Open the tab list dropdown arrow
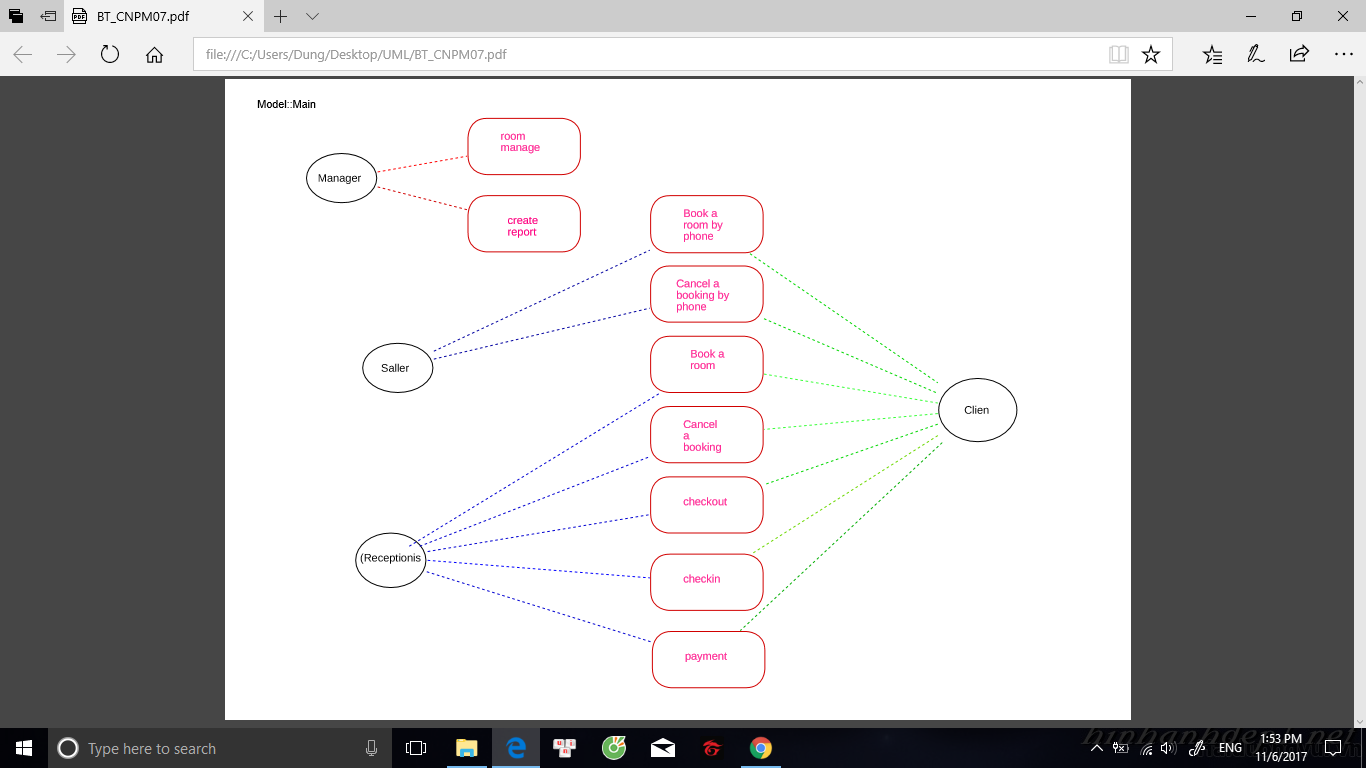Screen dimensions: 1366x768 click(313, 17)
